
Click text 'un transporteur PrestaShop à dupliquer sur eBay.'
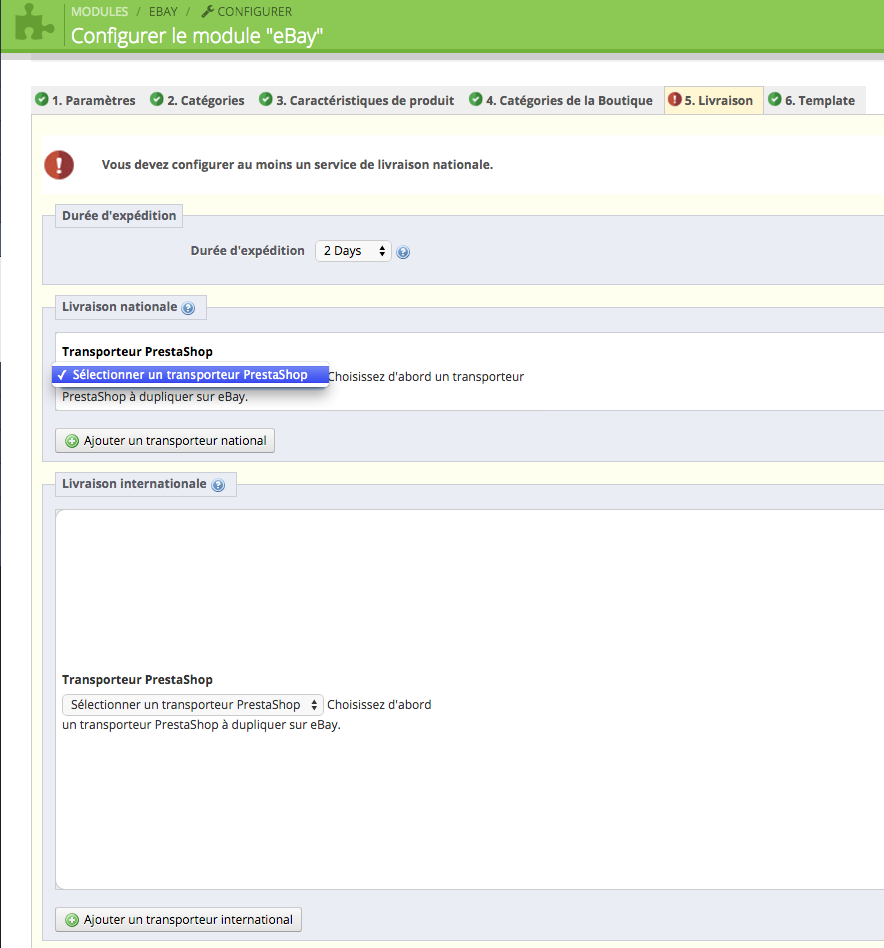pyautogui.click(x=201, y=725)
